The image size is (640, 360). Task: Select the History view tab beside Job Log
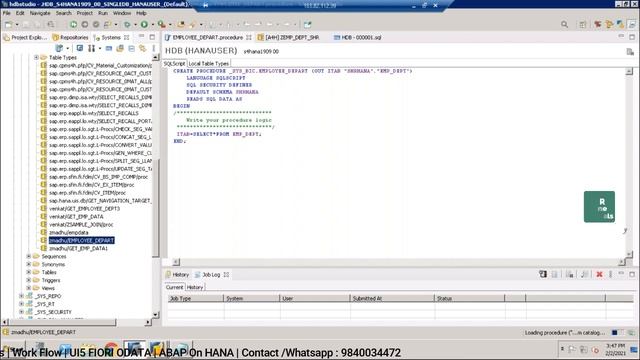177,275
